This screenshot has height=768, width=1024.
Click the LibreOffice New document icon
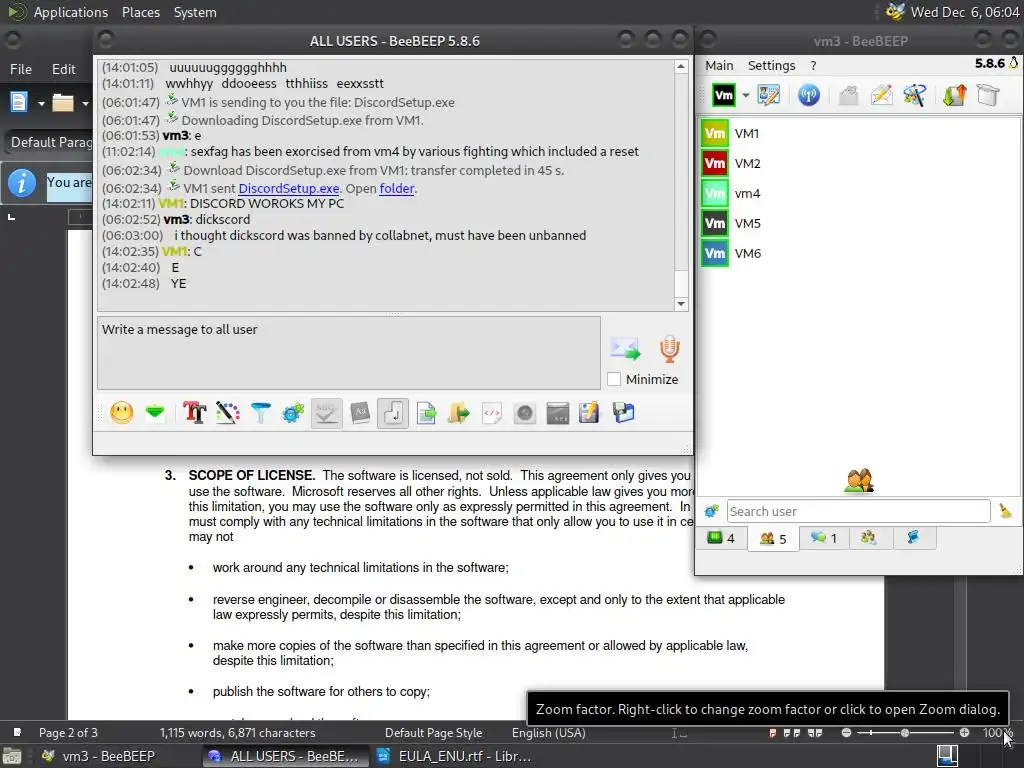[19, 103]
